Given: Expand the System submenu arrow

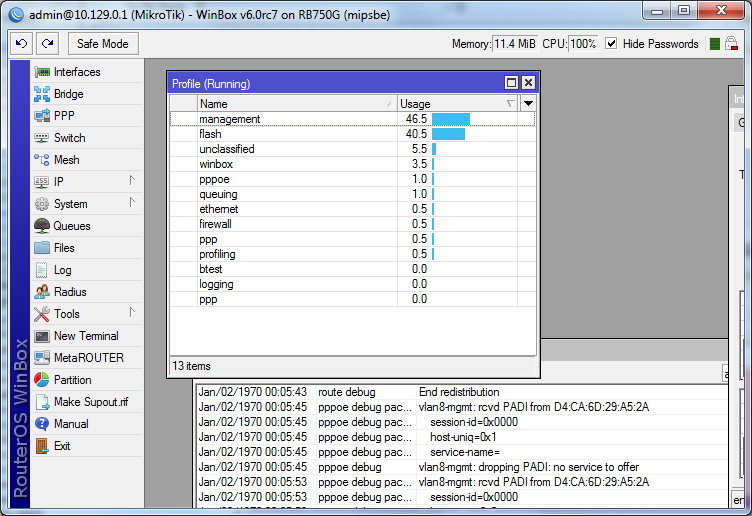Looking at the screenshot, I should 132,202.
